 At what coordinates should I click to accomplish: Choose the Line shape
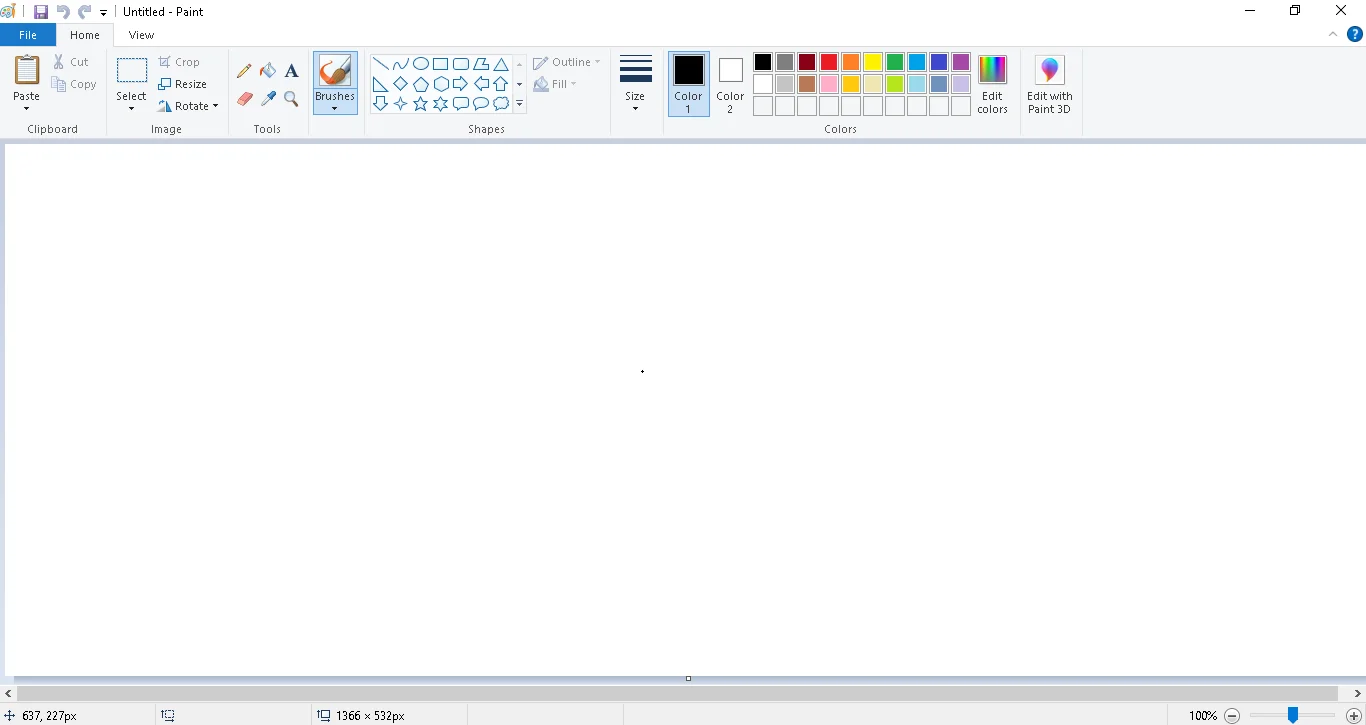tap(381, 64)
